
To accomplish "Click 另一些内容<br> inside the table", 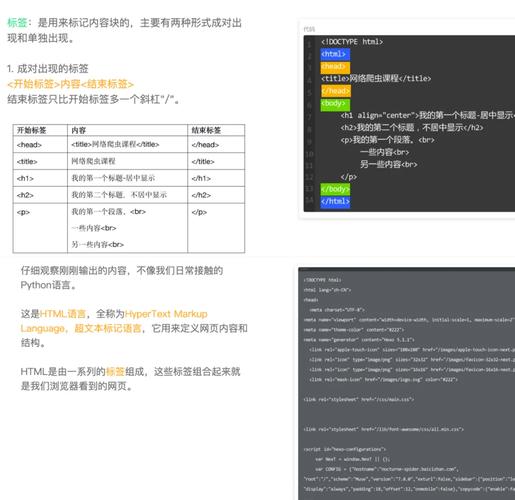I will (97, 244).
